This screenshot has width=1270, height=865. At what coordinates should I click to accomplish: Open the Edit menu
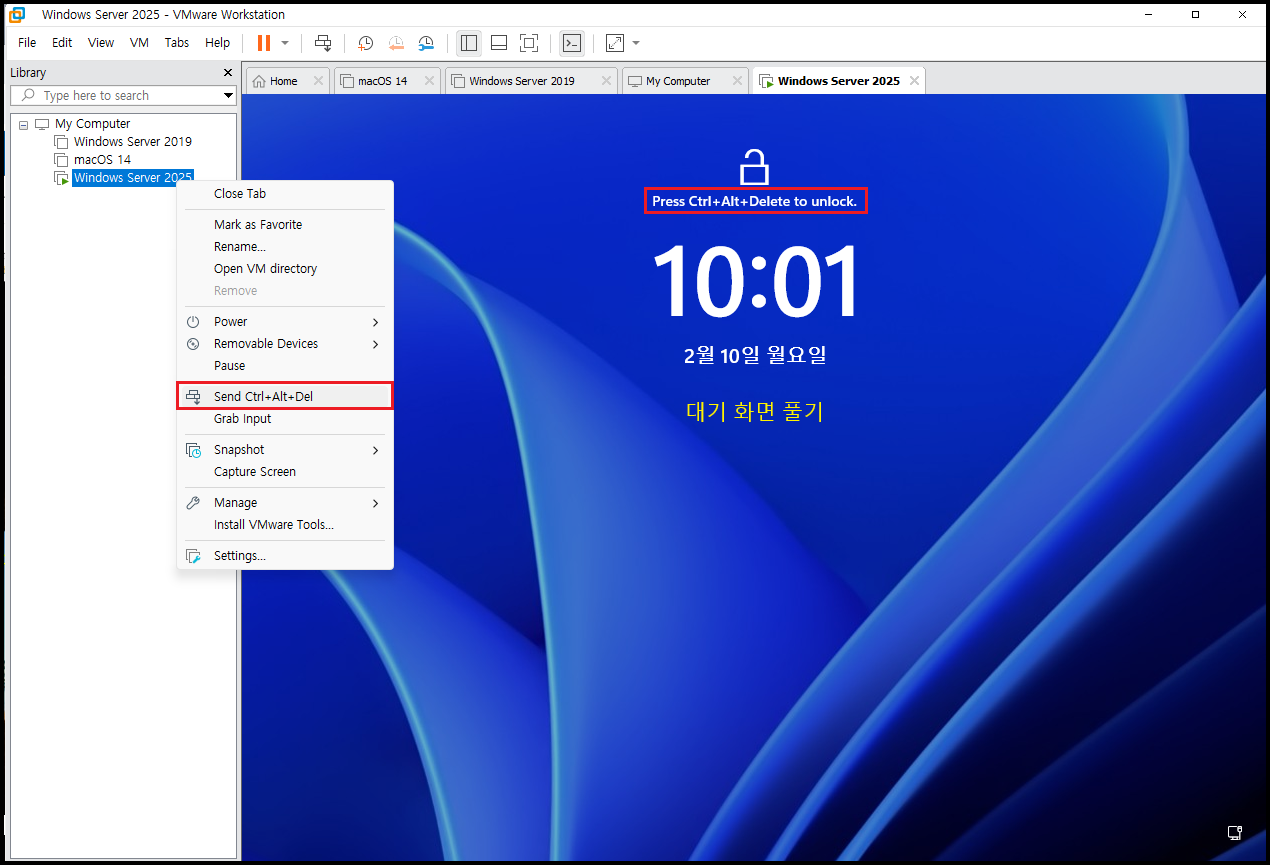coord(62,43)
